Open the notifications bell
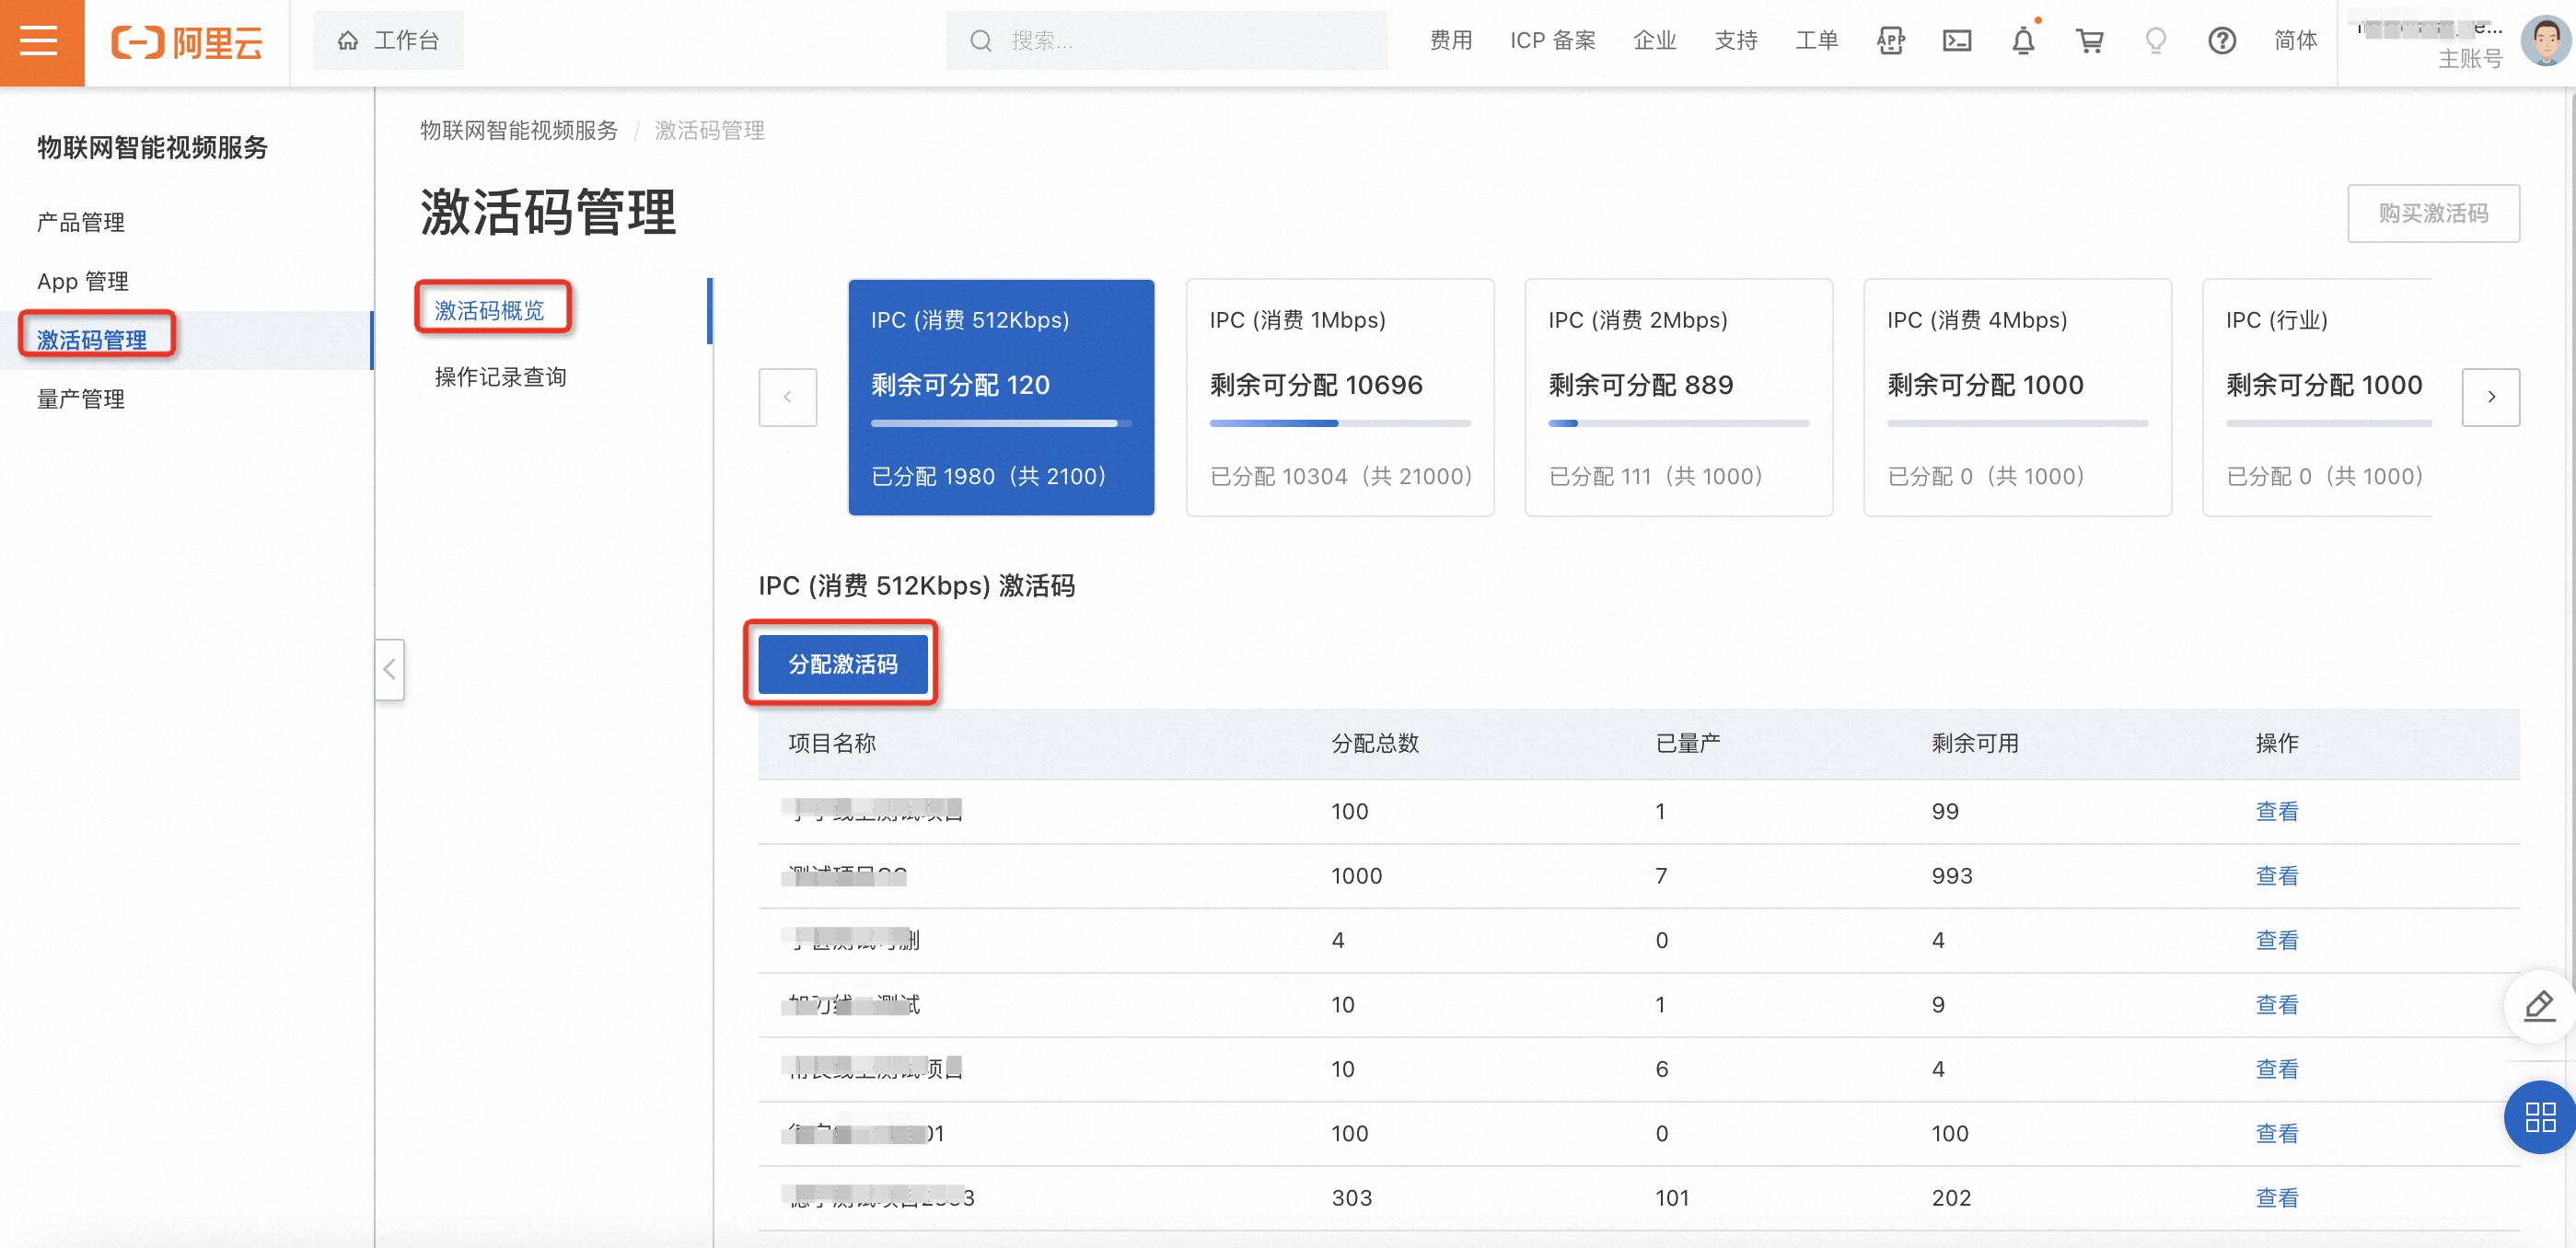This screenshot has width=2576, height=1248. [x=2023, y=41]
